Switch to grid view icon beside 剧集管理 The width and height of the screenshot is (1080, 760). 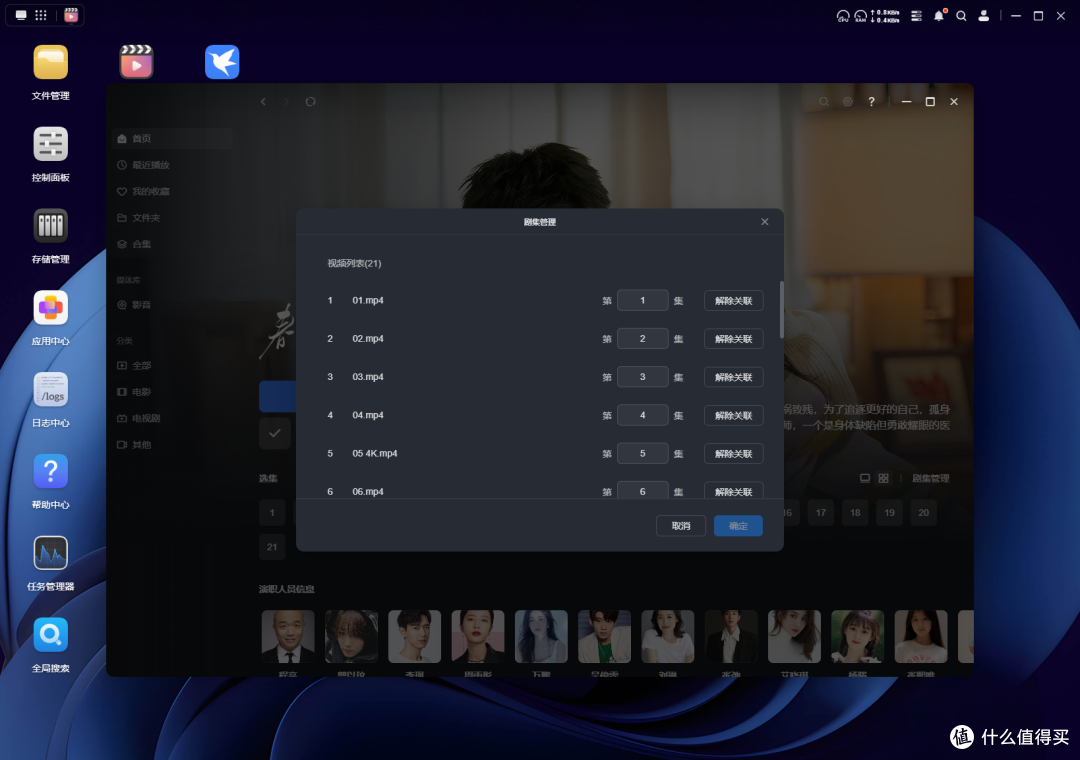pos(884,478)
